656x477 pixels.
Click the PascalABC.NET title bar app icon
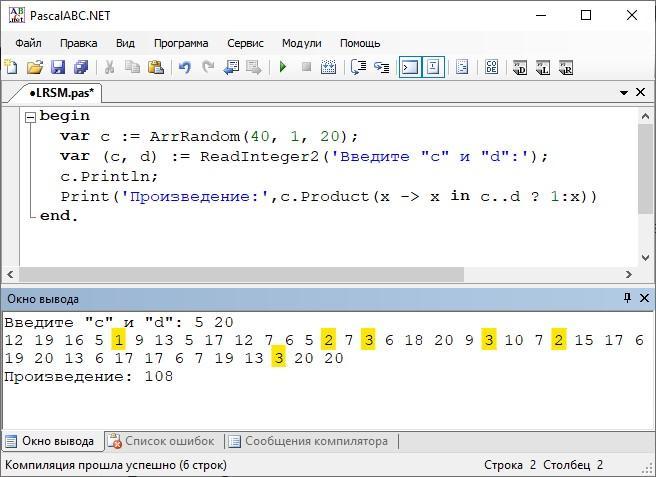[16, 15]
